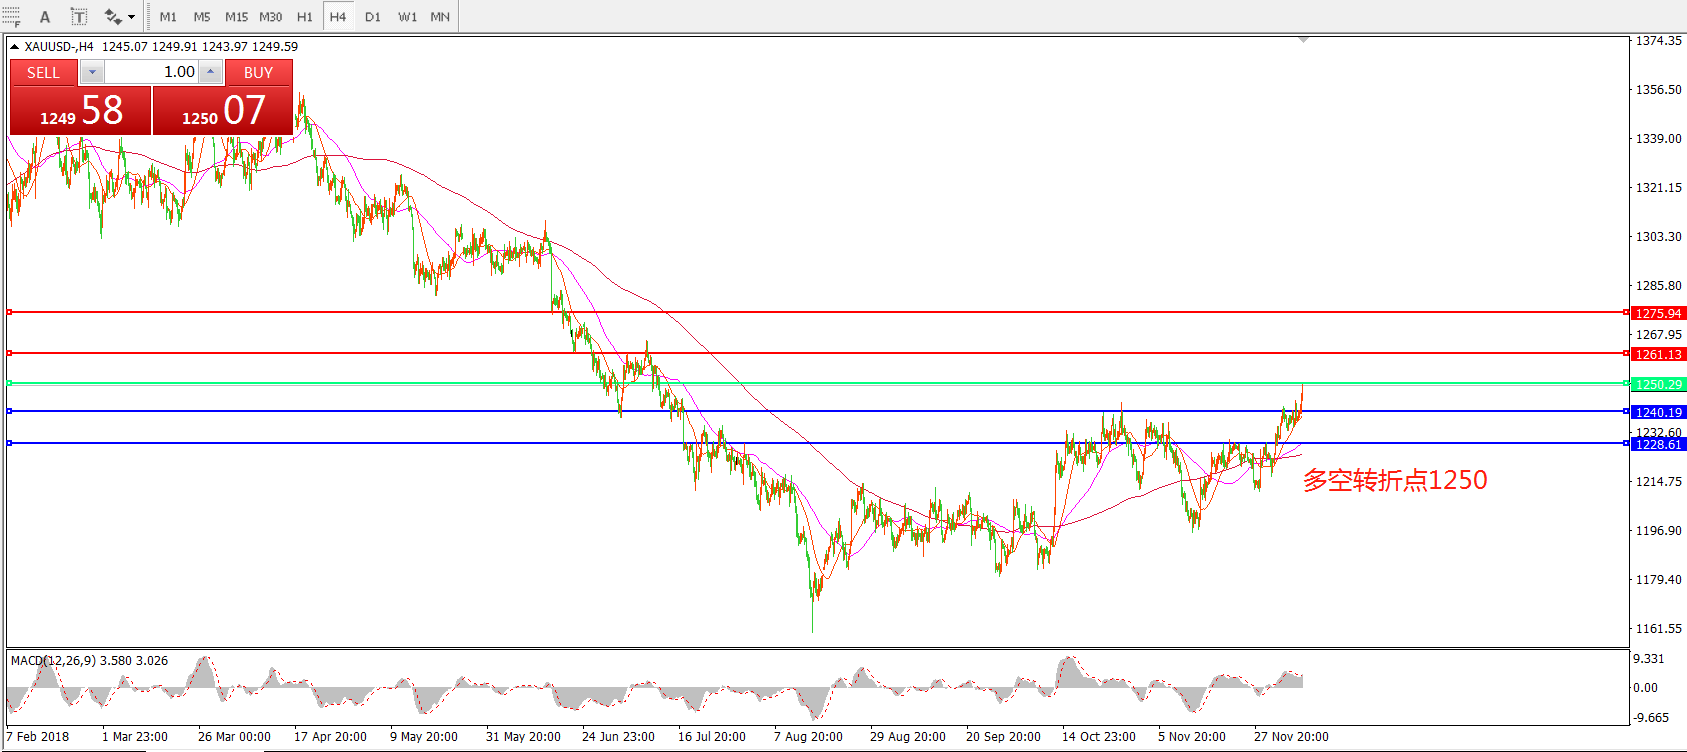Select the green 1250.29 horizontal line label
The image size is (1687, 752).
pyautogui.click(x=1657, y=384)
